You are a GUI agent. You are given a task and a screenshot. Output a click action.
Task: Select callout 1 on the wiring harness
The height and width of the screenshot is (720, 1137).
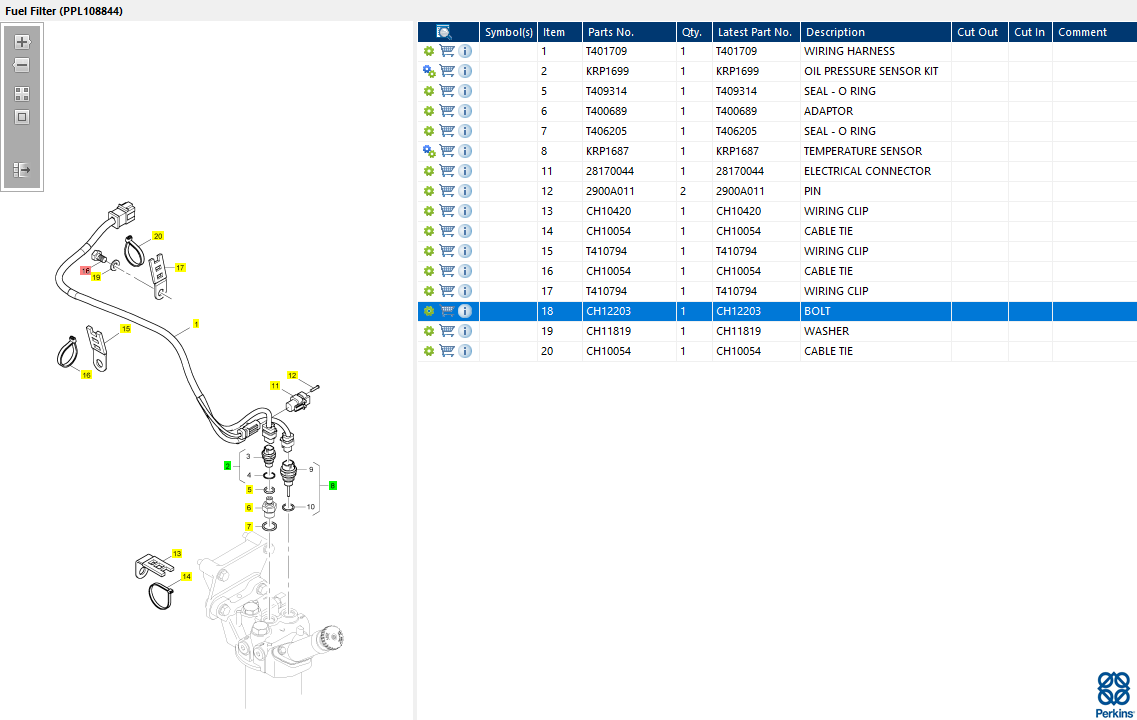click(196, 324)
